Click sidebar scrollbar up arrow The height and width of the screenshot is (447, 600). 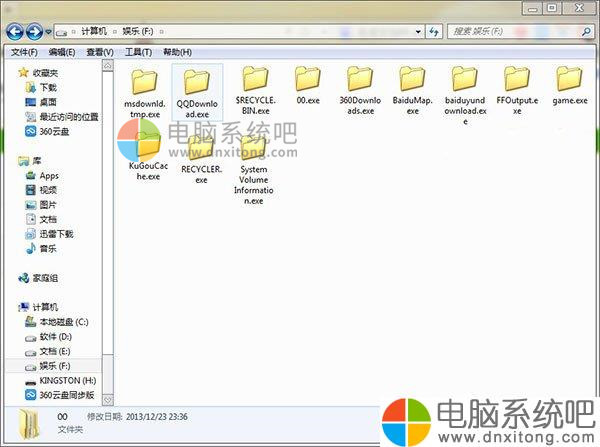(x=108, y=65)
